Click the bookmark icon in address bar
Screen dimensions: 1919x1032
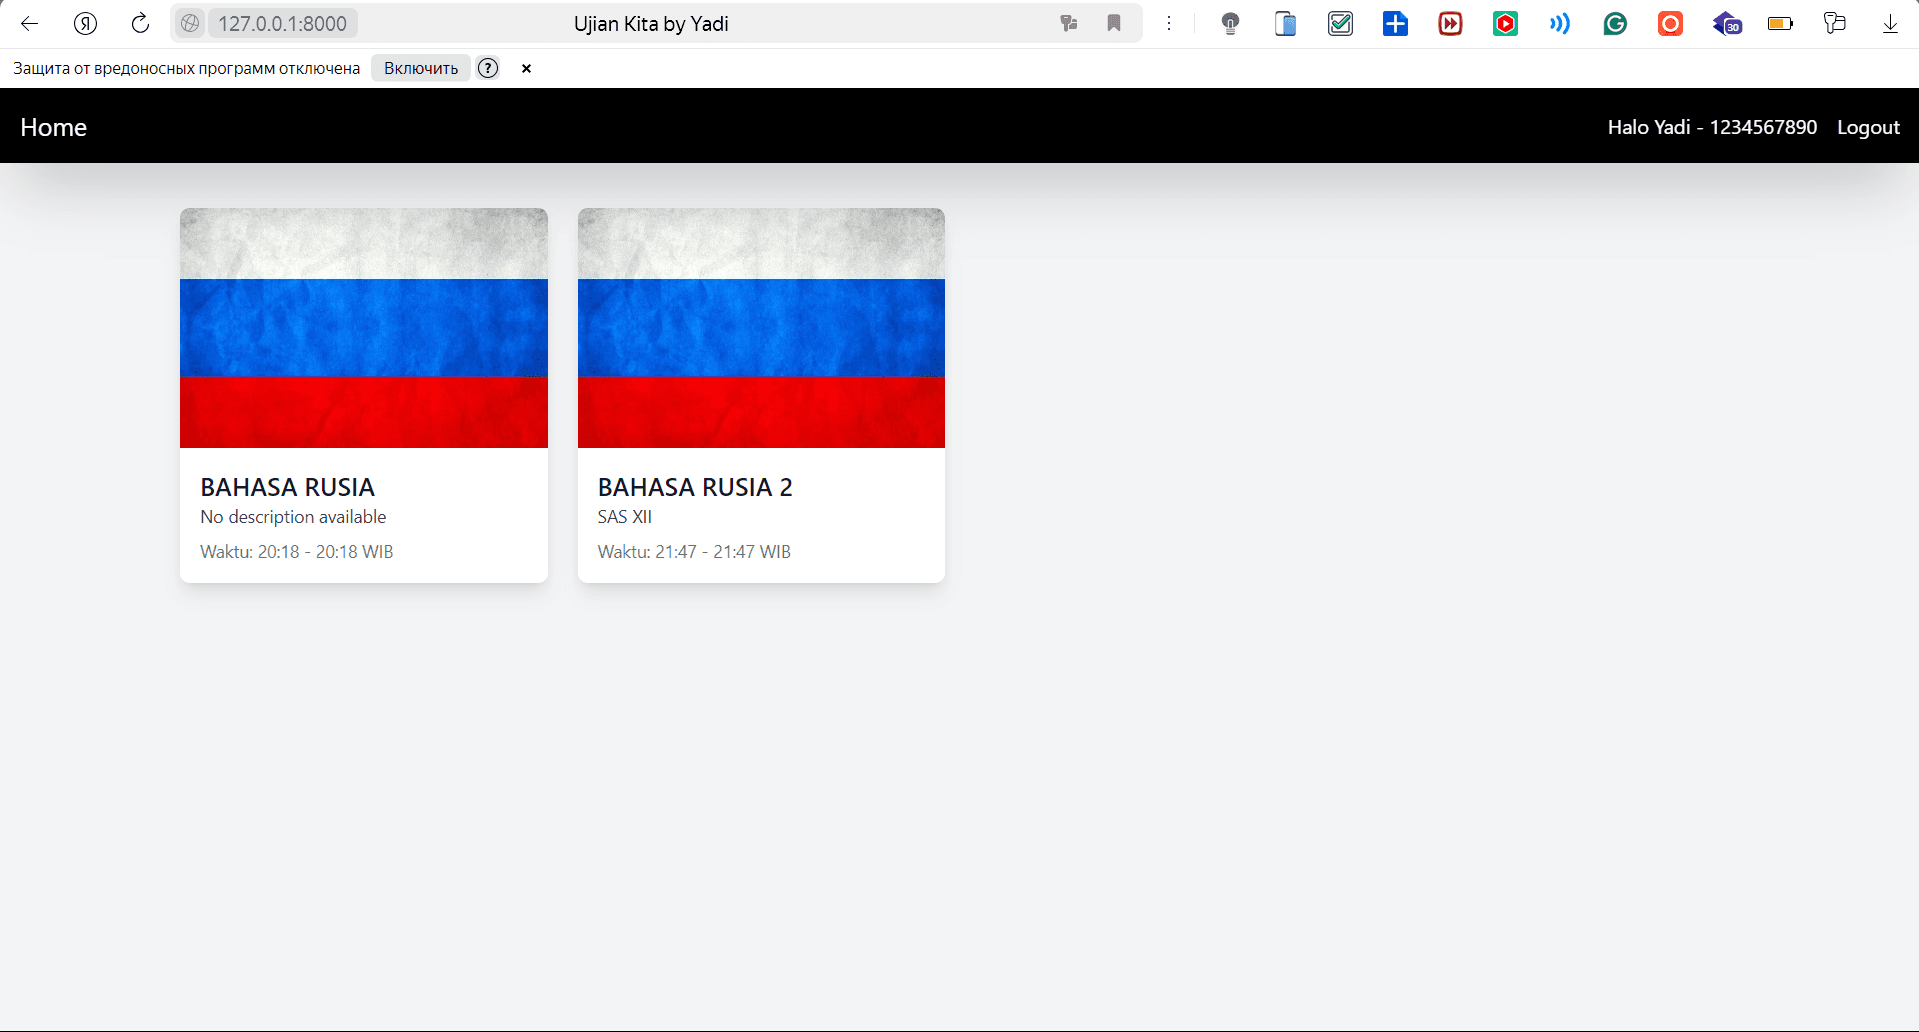(1113, 24)
